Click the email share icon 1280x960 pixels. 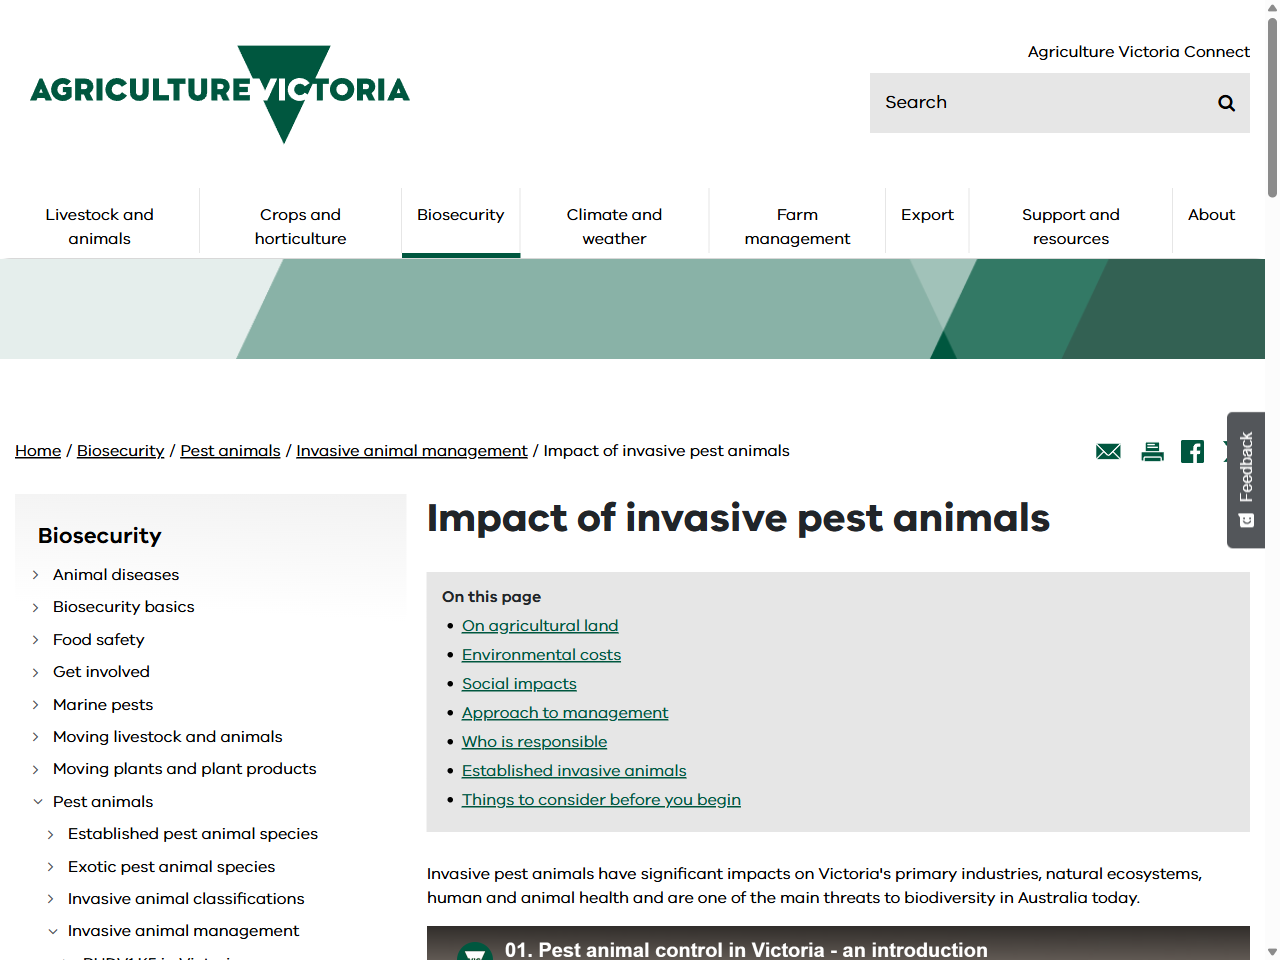(x=1108, y=451)
